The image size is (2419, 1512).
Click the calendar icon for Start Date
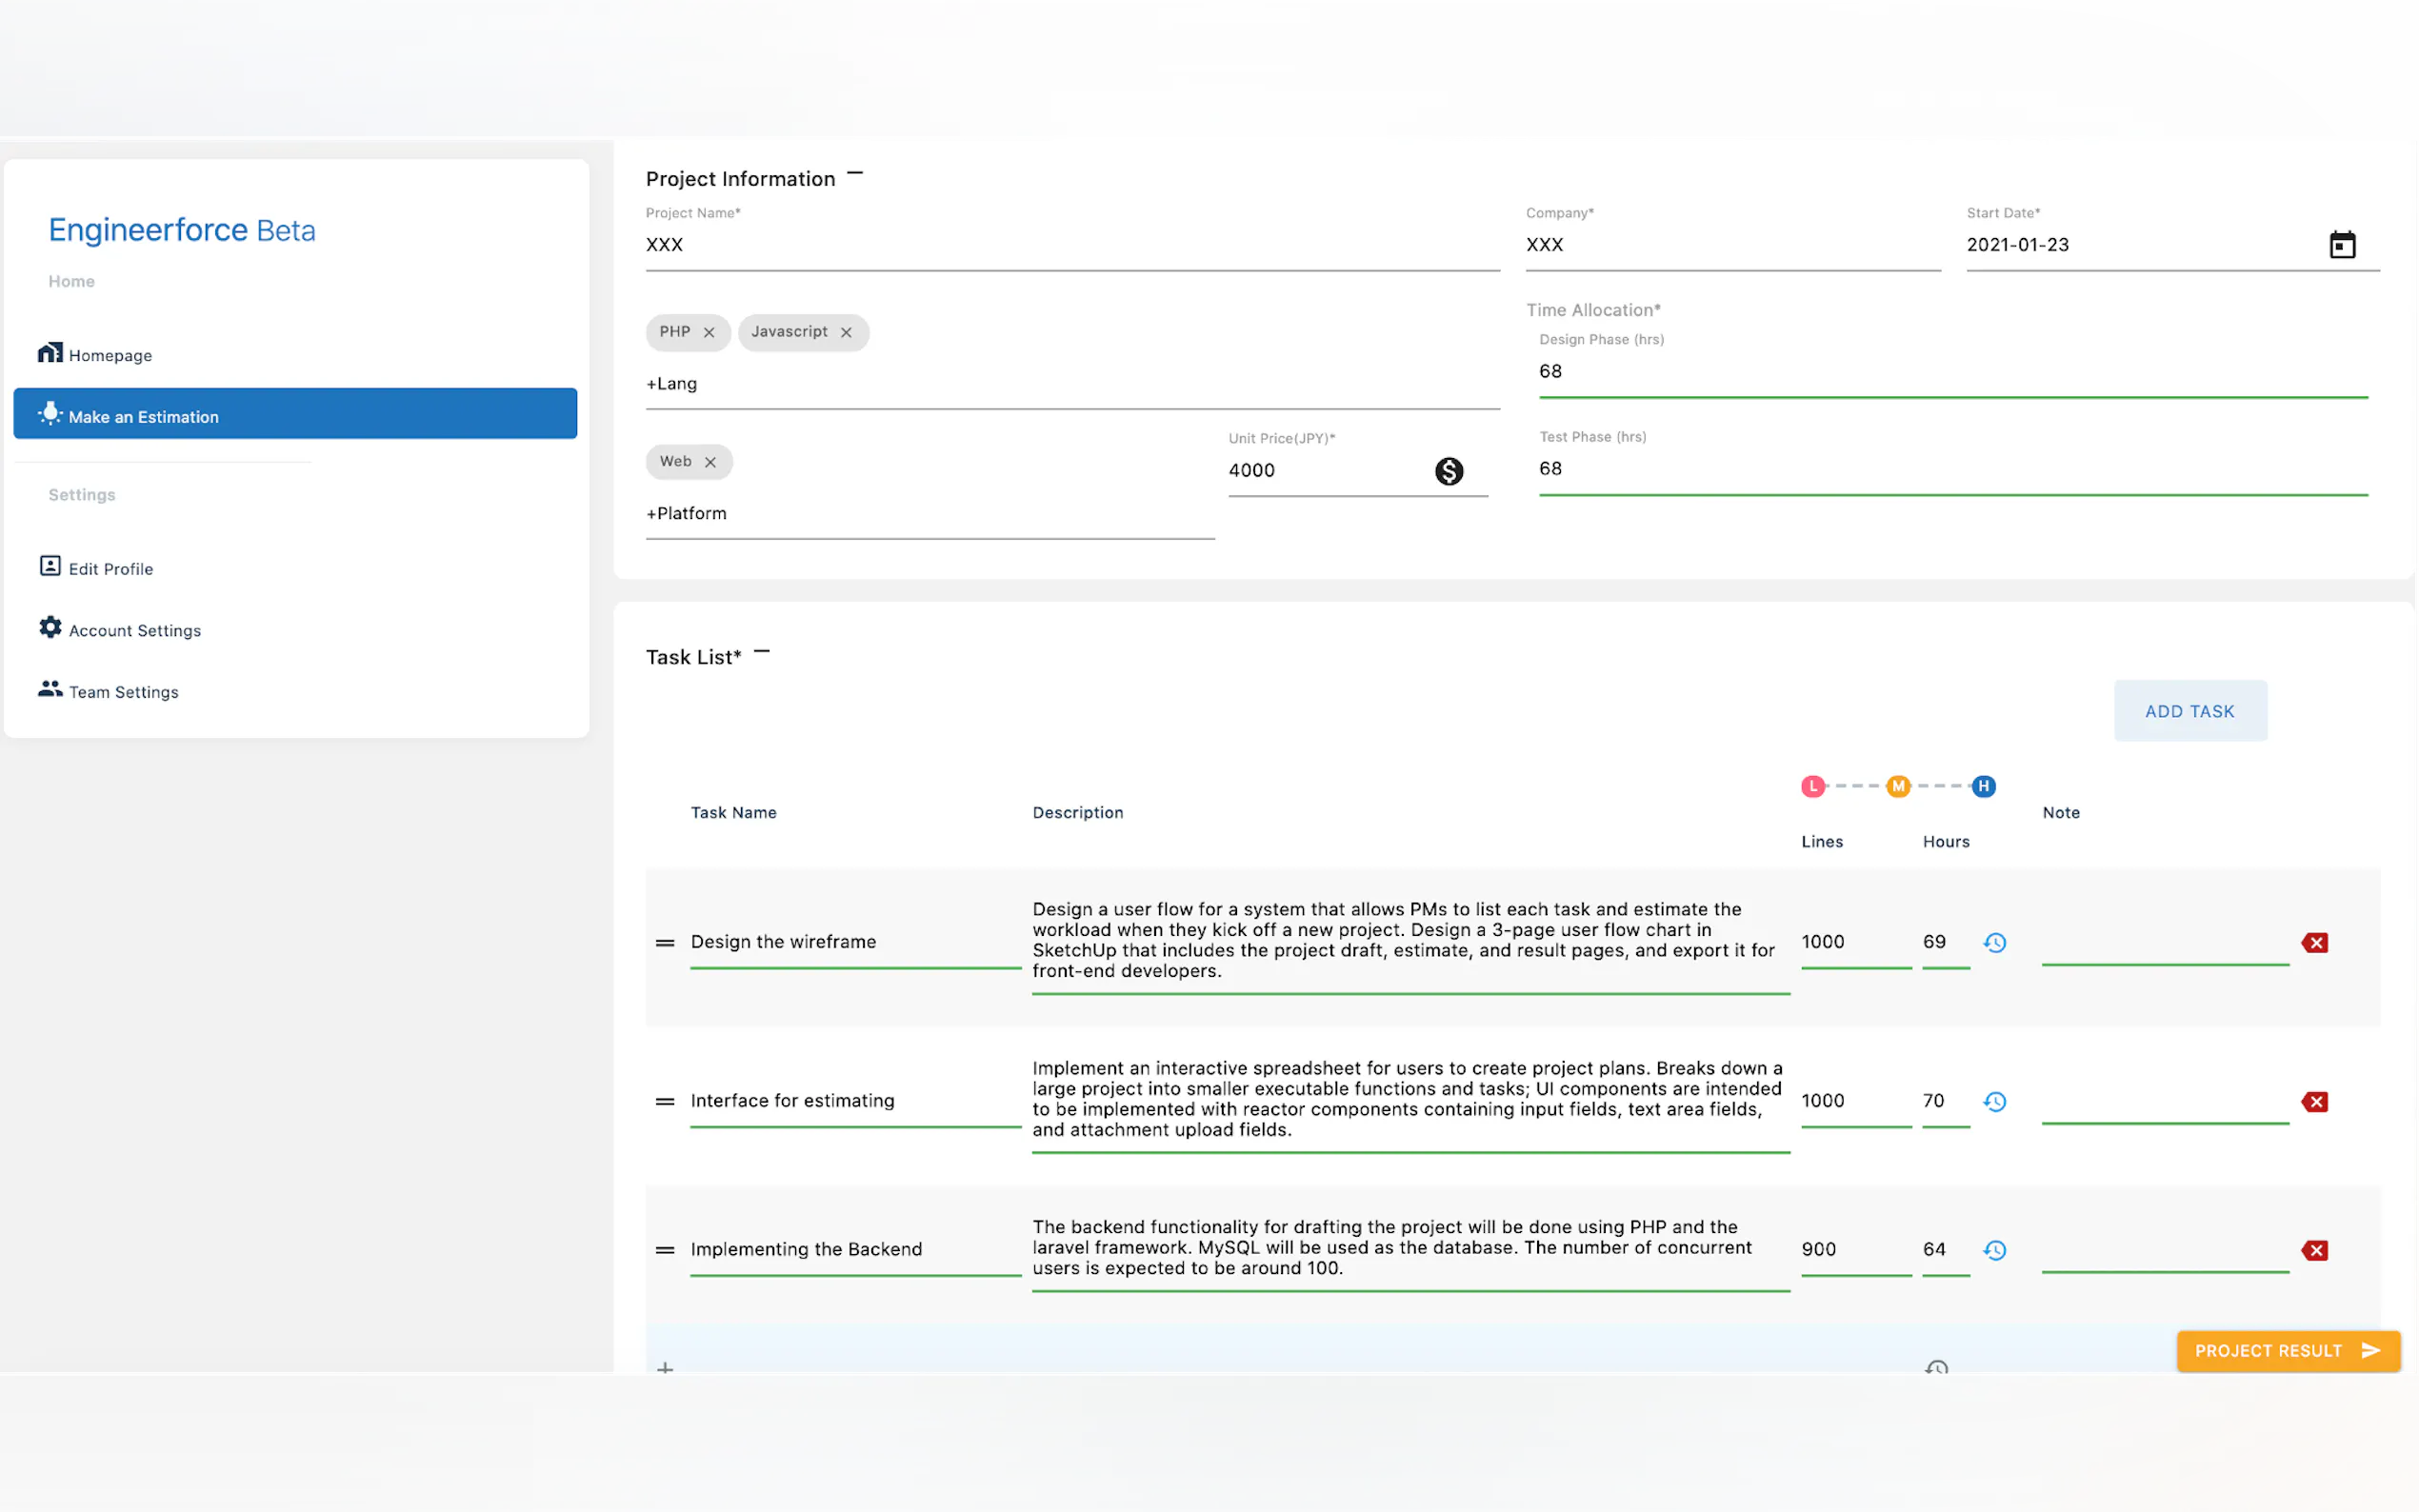[x=2341, y=245]
